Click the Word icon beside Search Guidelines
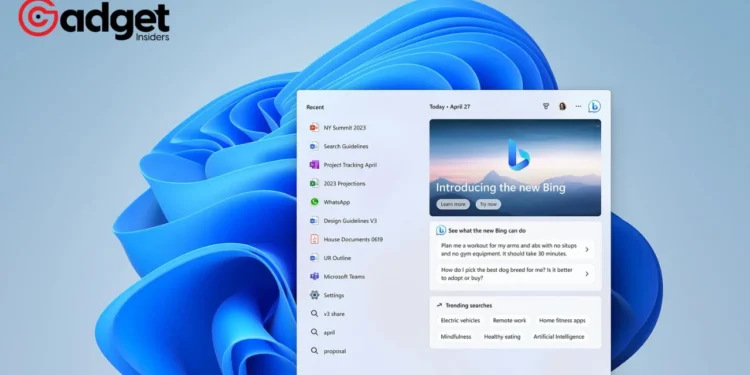750x375 pixels. 314,146
